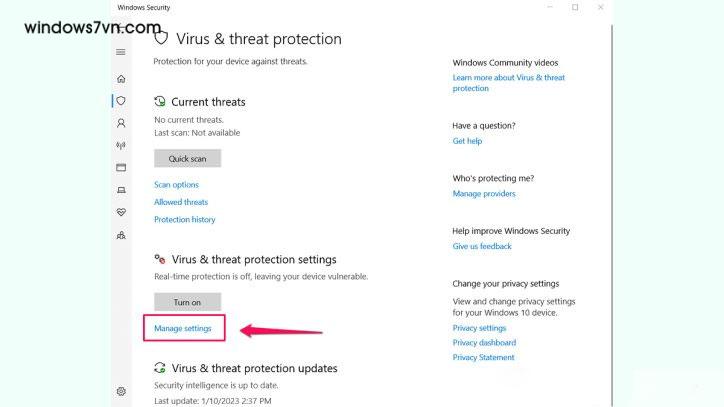Viewport: 724px width, 407px height.
Task: Open the Get help link
Action: click(x=467, y=141)
